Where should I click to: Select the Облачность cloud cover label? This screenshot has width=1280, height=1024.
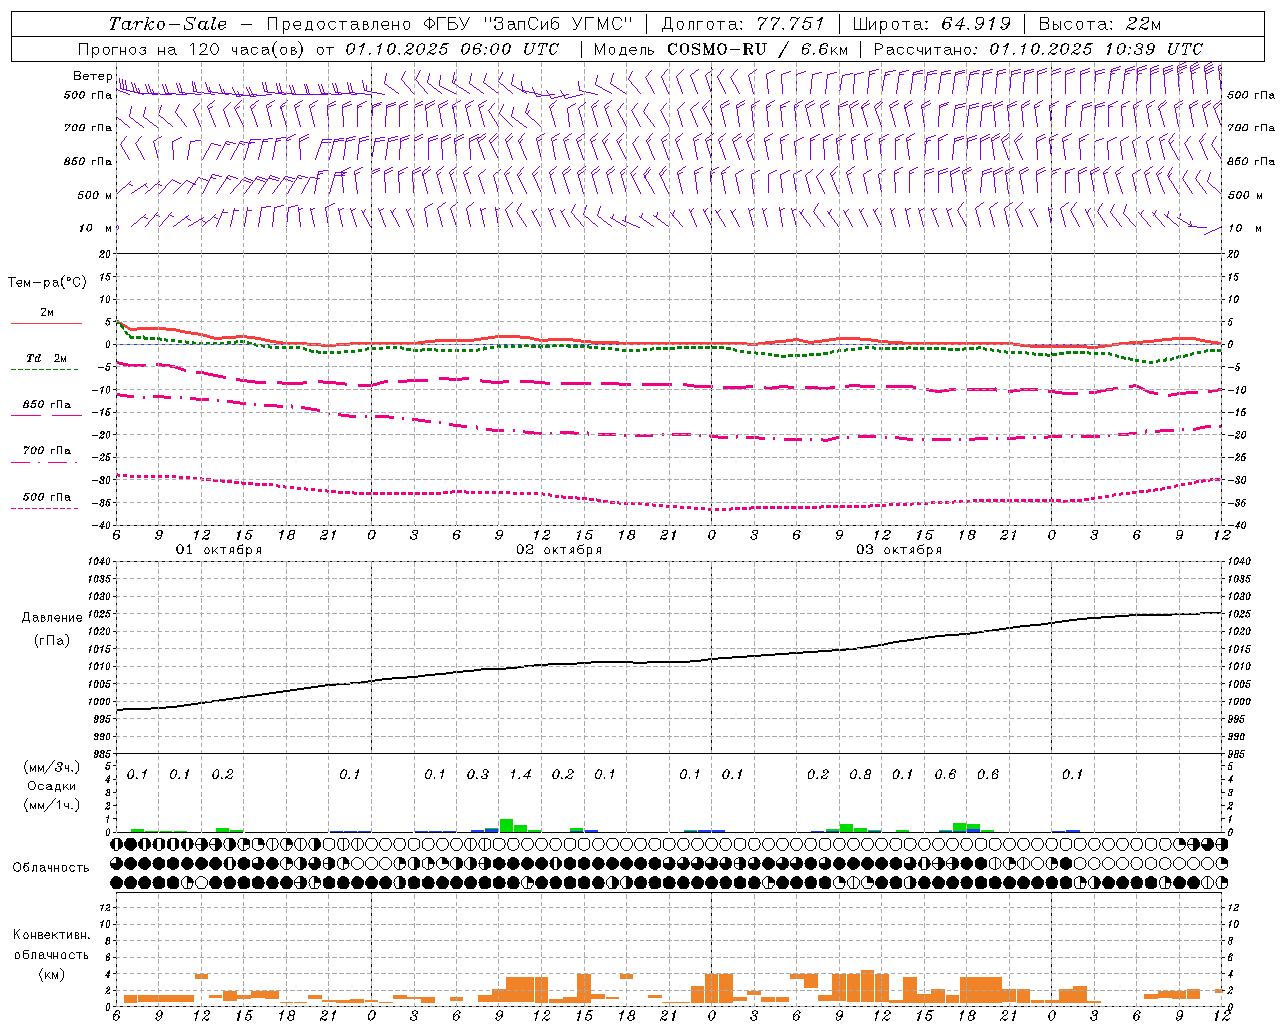(x=51, y=868)
